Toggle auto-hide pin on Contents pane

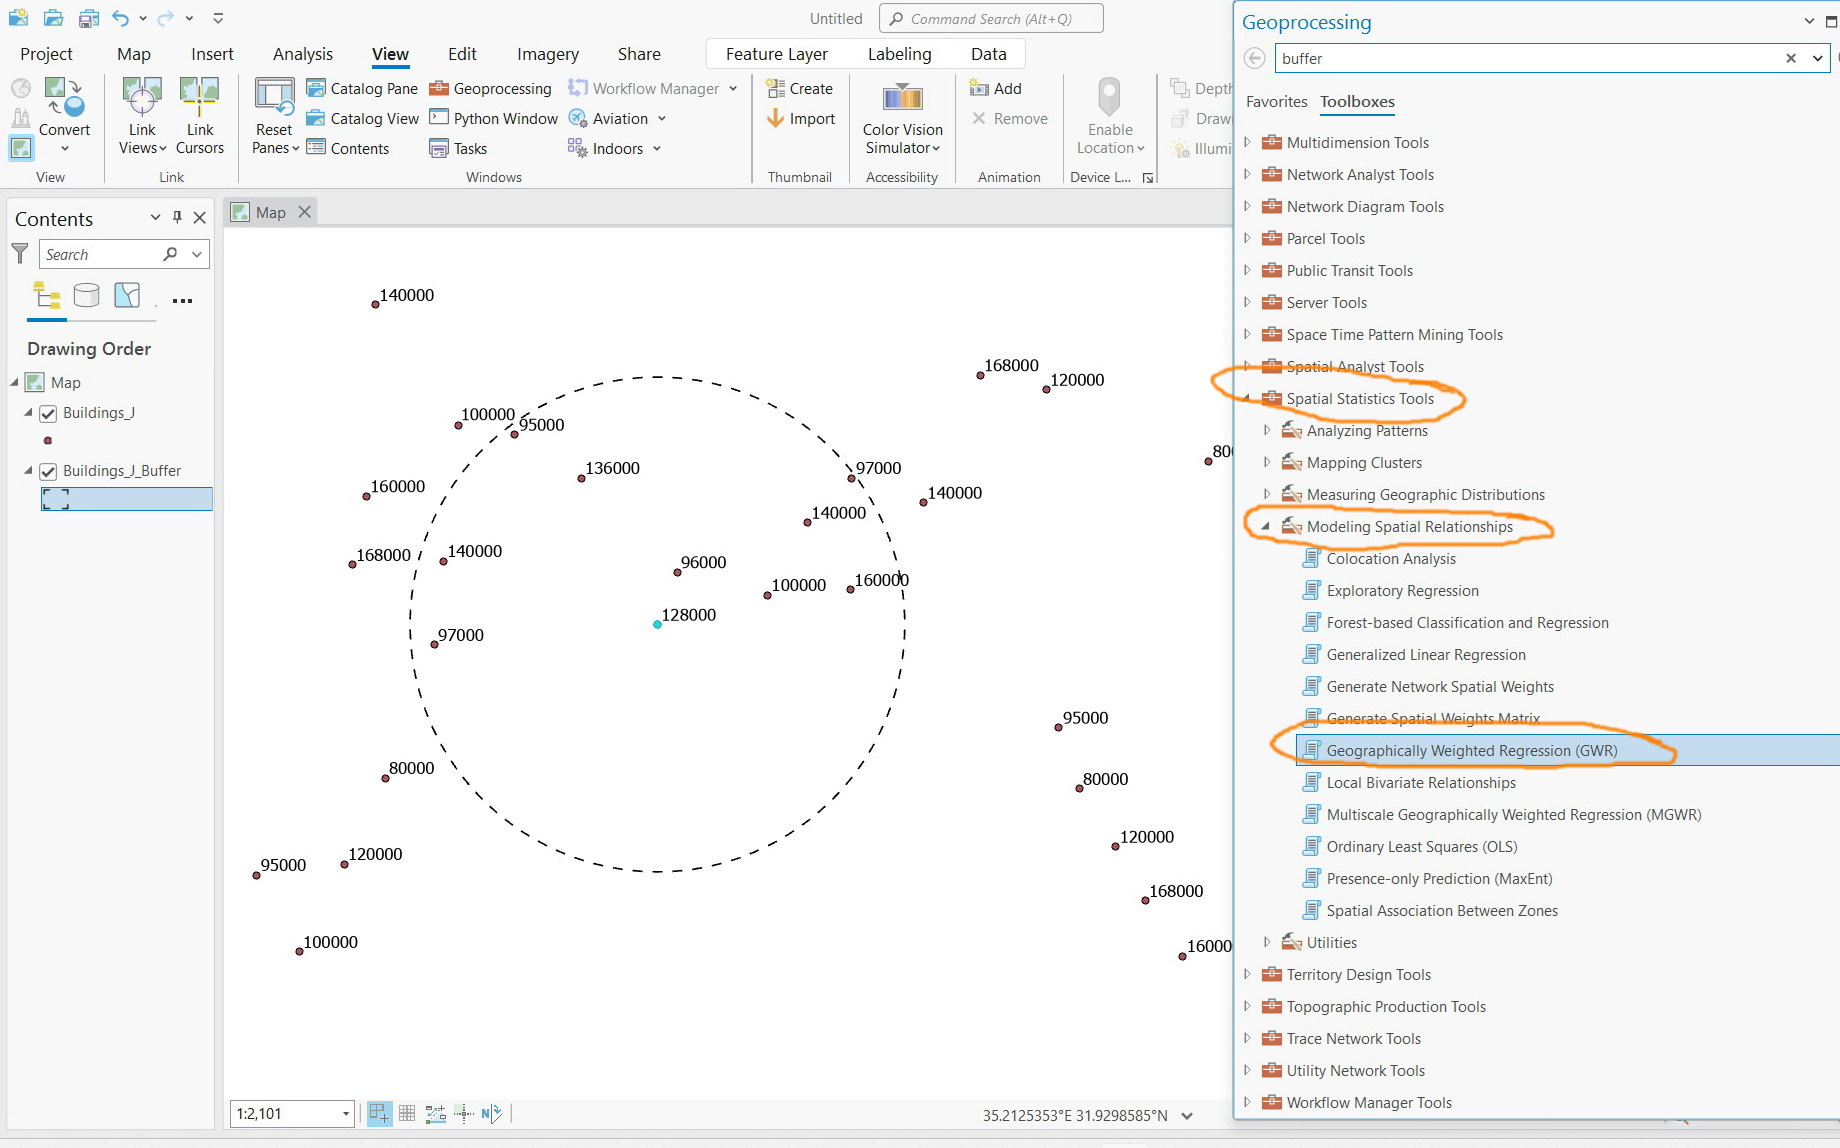(x=177, y=217)
